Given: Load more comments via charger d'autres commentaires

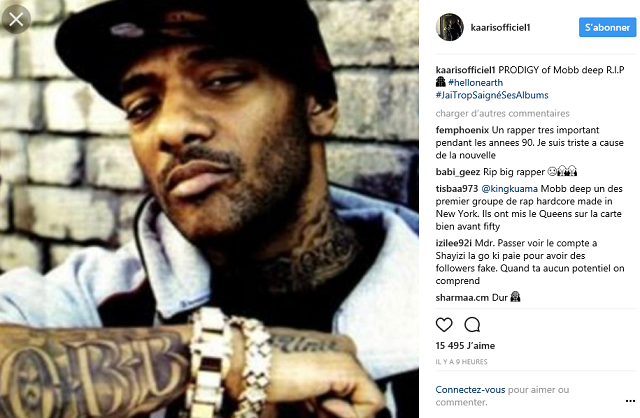Looking at the screenshot, I should click(x=502, y=113).
